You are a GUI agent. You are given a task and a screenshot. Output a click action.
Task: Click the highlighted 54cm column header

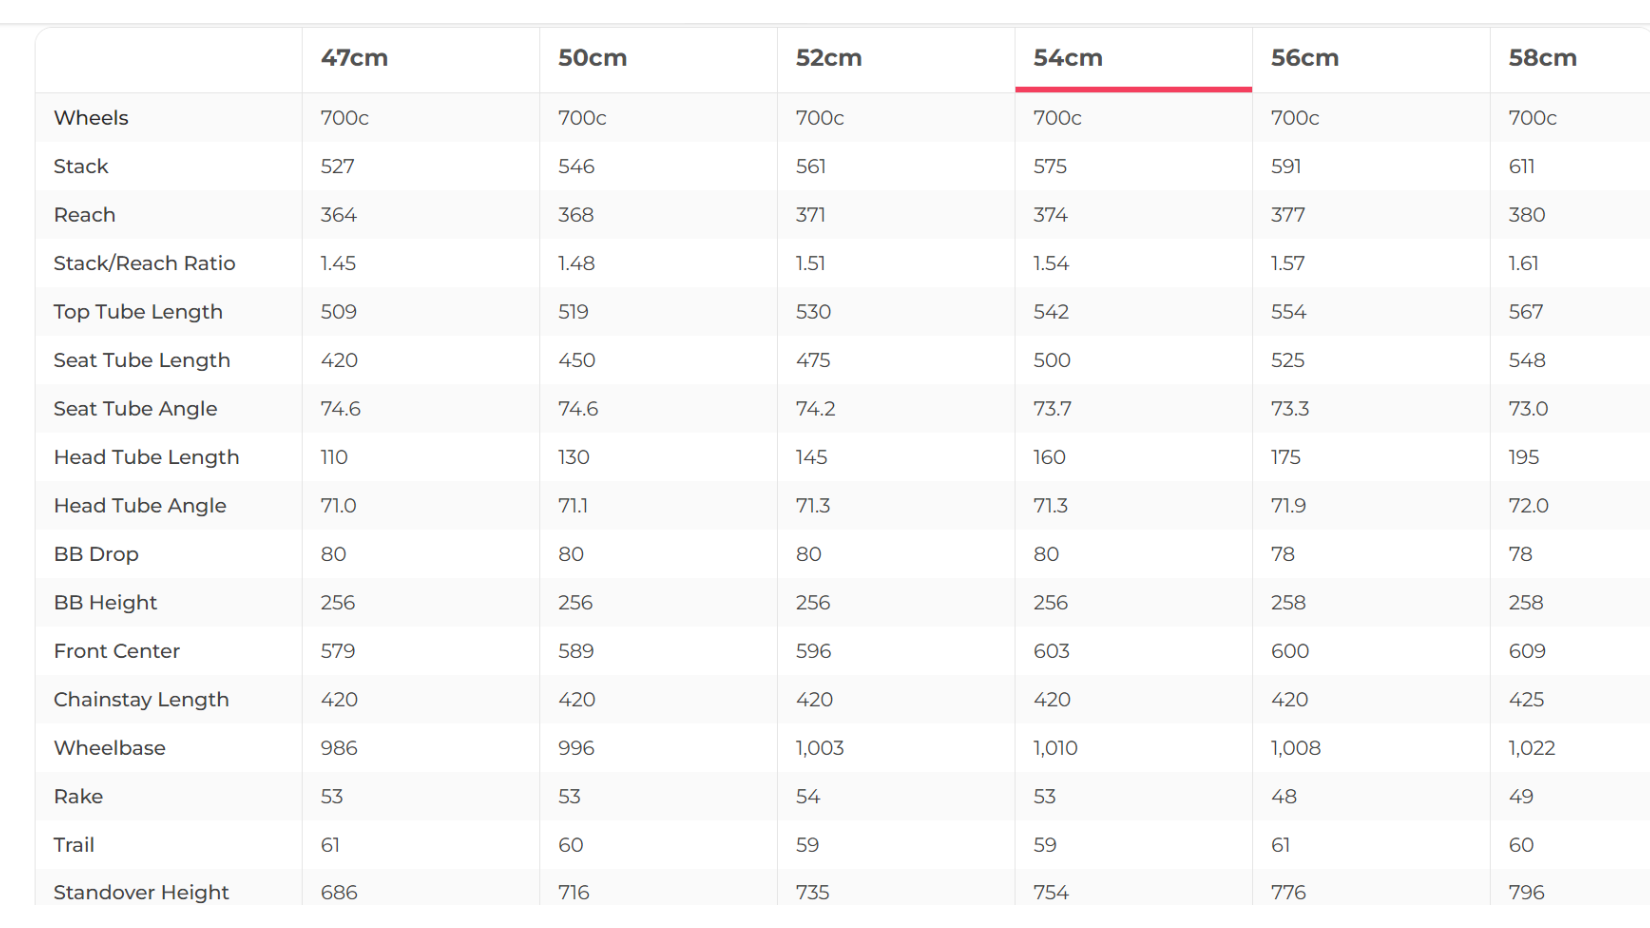pos(1068,58)
